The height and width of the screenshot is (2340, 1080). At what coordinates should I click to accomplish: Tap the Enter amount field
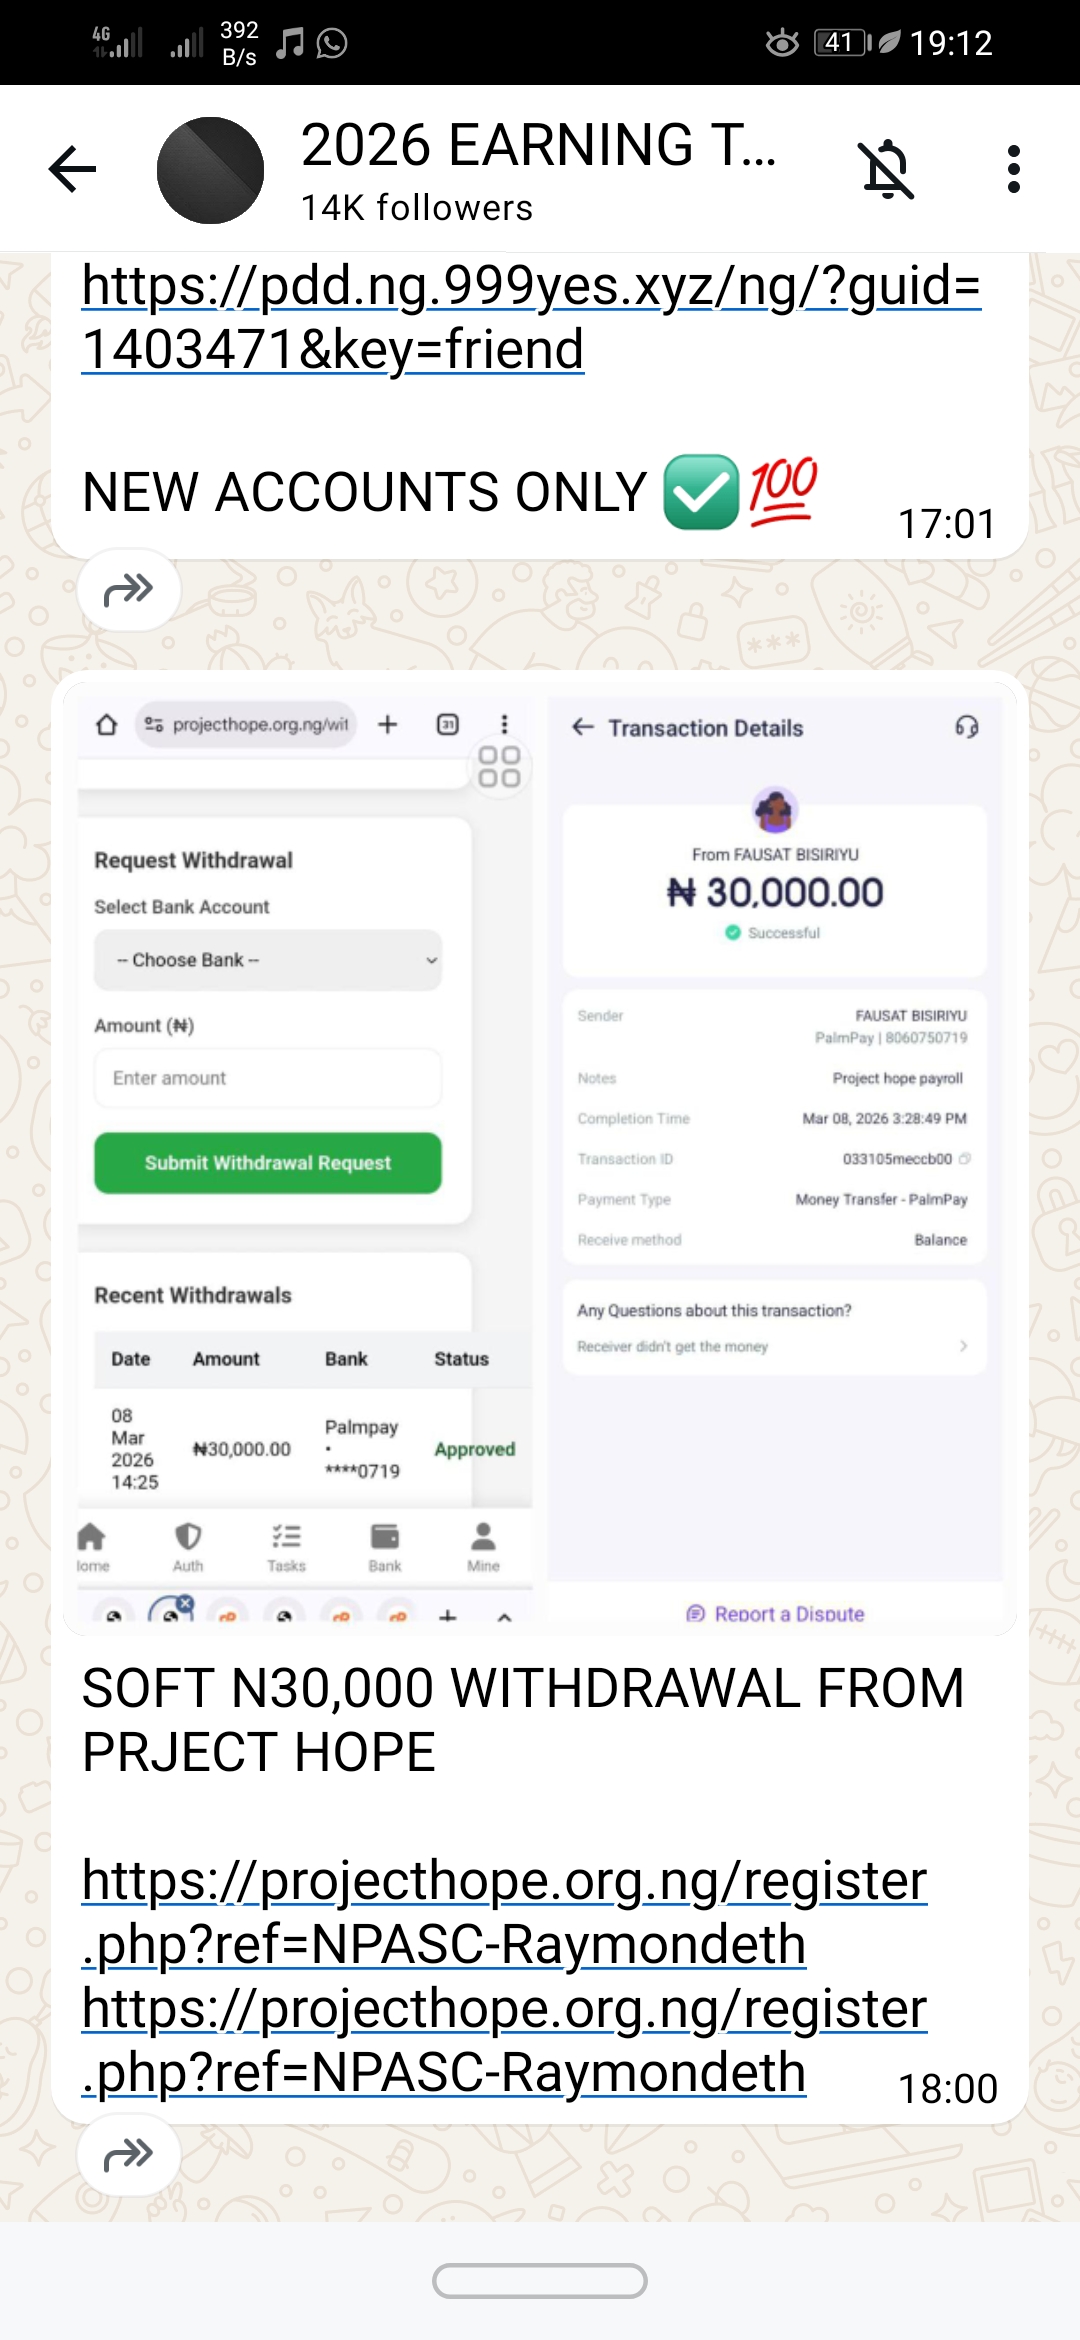pyautogui.click(x=268, y=1078)
